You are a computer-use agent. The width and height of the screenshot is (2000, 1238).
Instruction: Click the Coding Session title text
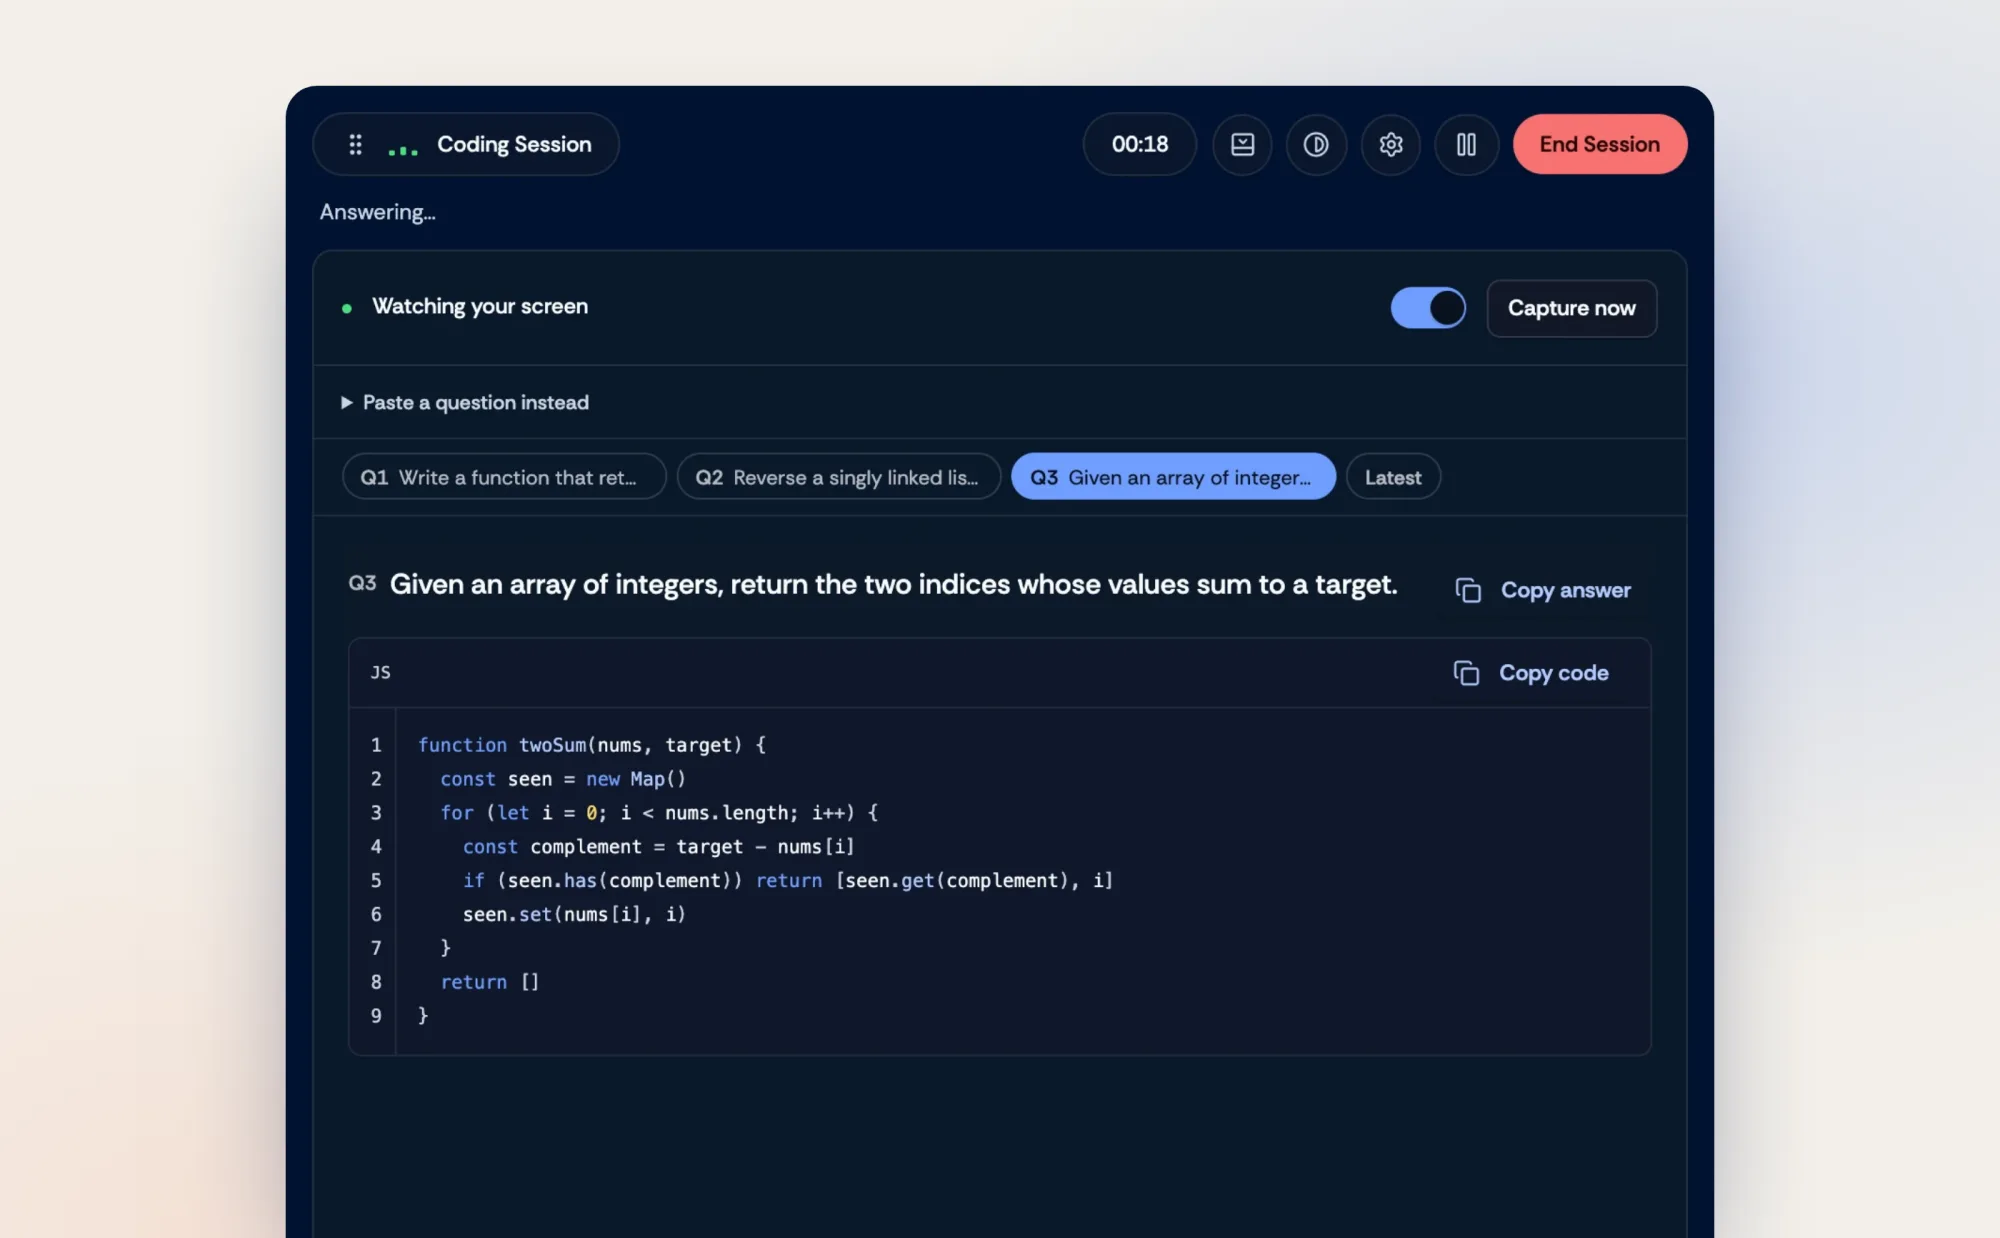click(514, 144)
